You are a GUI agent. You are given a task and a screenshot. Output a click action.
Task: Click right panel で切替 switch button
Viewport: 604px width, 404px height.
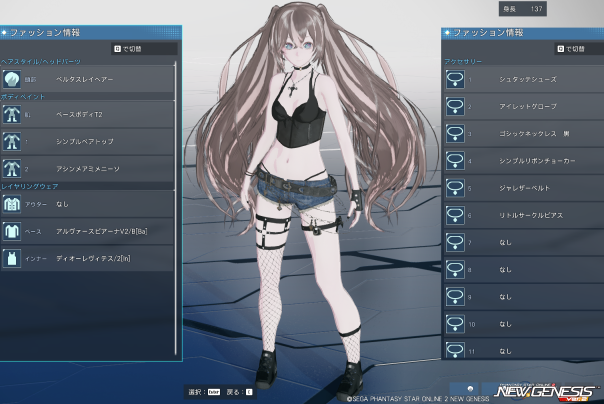point(579,49)
